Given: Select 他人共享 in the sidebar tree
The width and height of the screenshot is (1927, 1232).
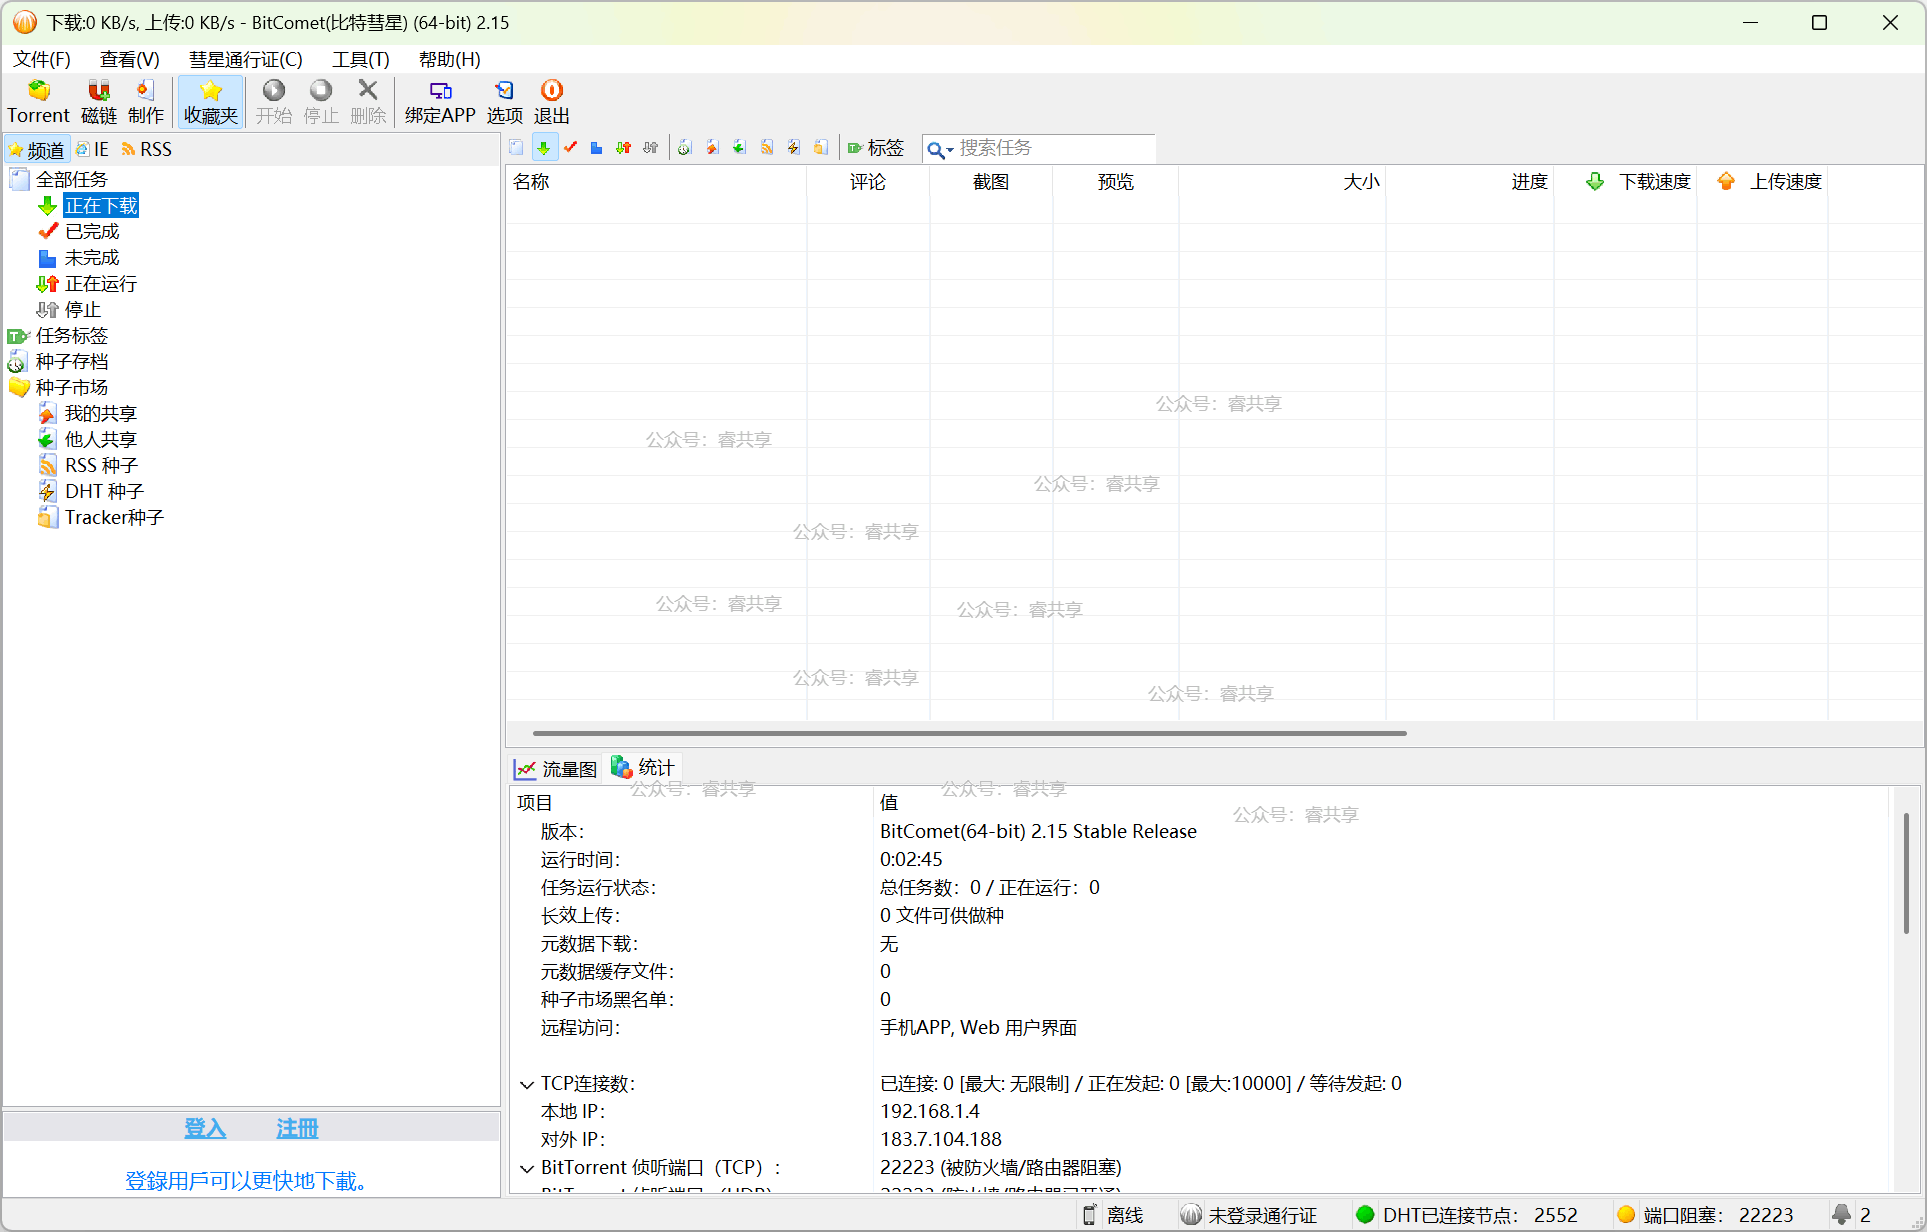Looking at the screenshot, I should (101, 439).
